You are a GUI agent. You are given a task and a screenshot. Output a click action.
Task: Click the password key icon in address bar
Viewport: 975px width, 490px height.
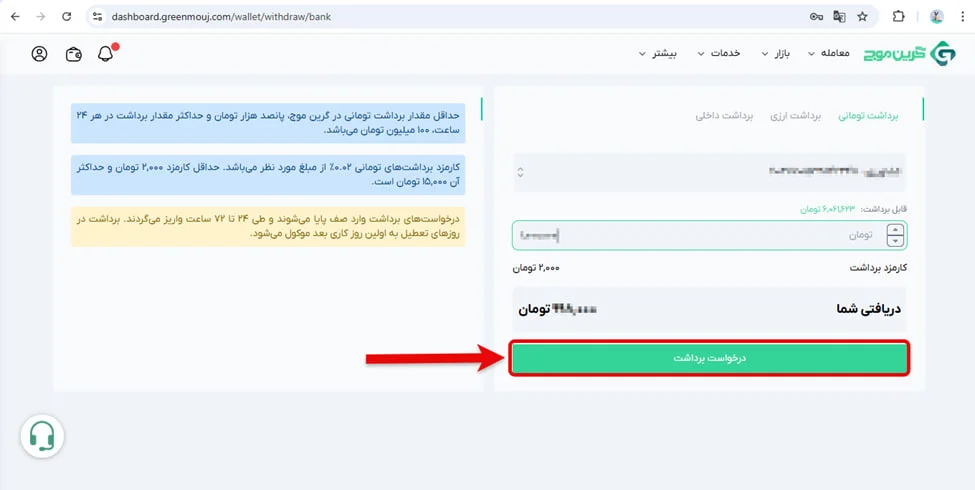816,17
